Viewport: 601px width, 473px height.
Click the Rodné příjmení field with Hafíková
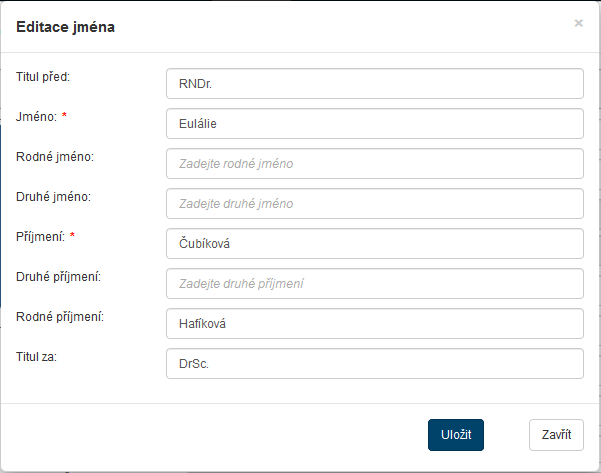click(374, 324)
